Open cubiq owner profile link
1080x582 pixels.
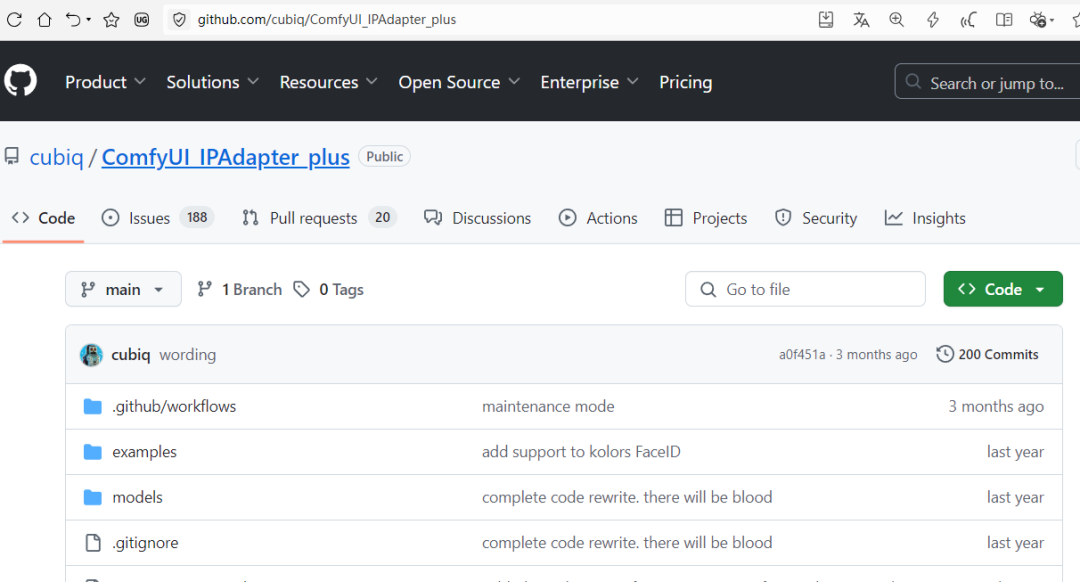click(x=56, y=157)
